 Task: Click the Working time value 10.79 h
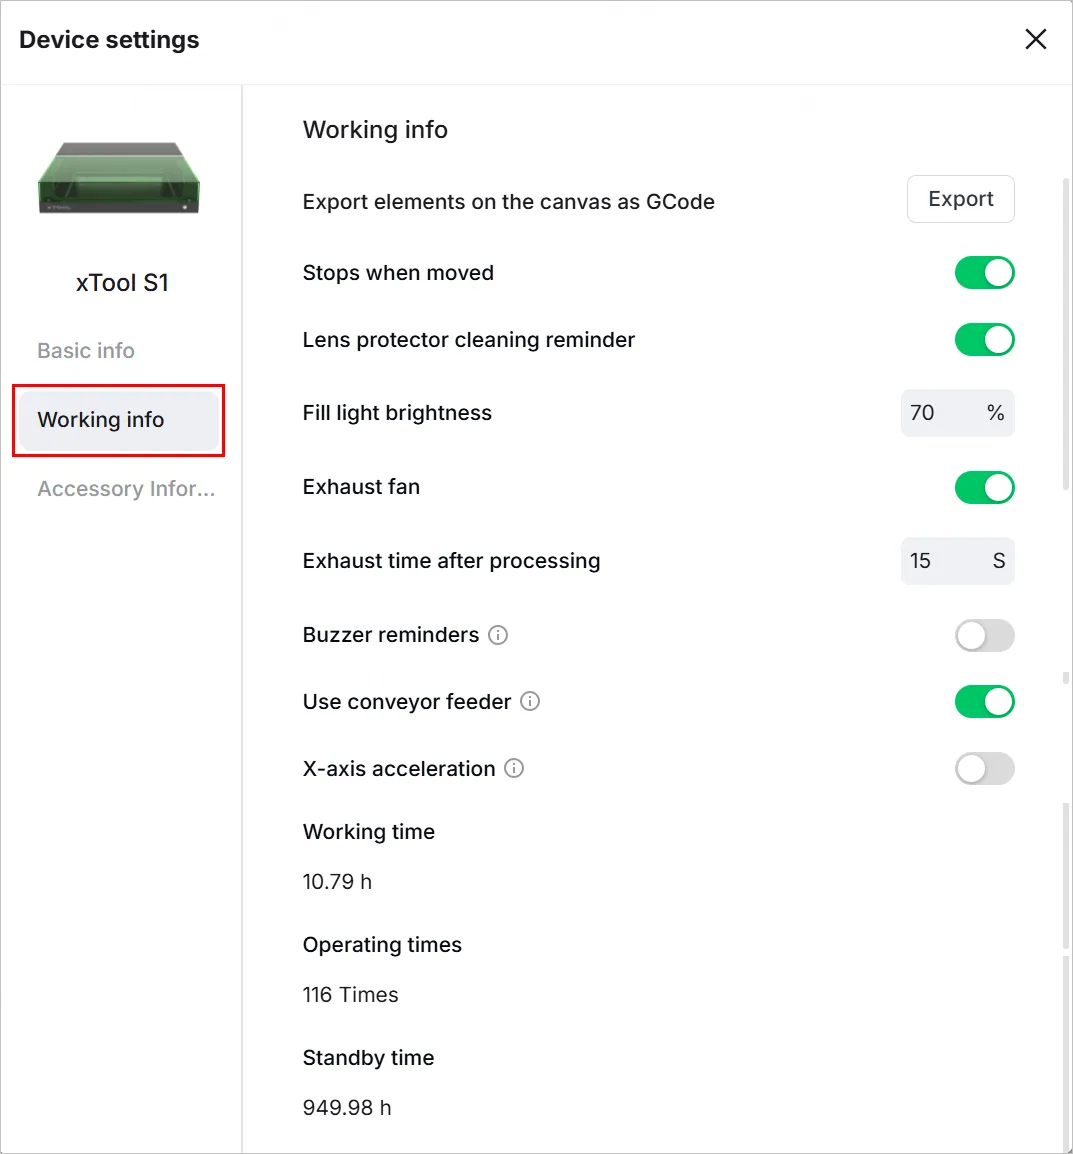click(337, 882)
